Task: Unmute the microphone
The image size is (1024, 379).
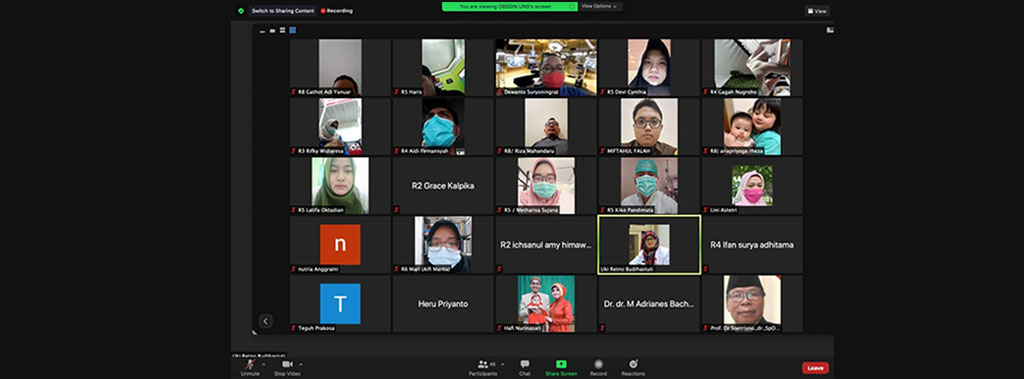Action: tap(249, 367)
